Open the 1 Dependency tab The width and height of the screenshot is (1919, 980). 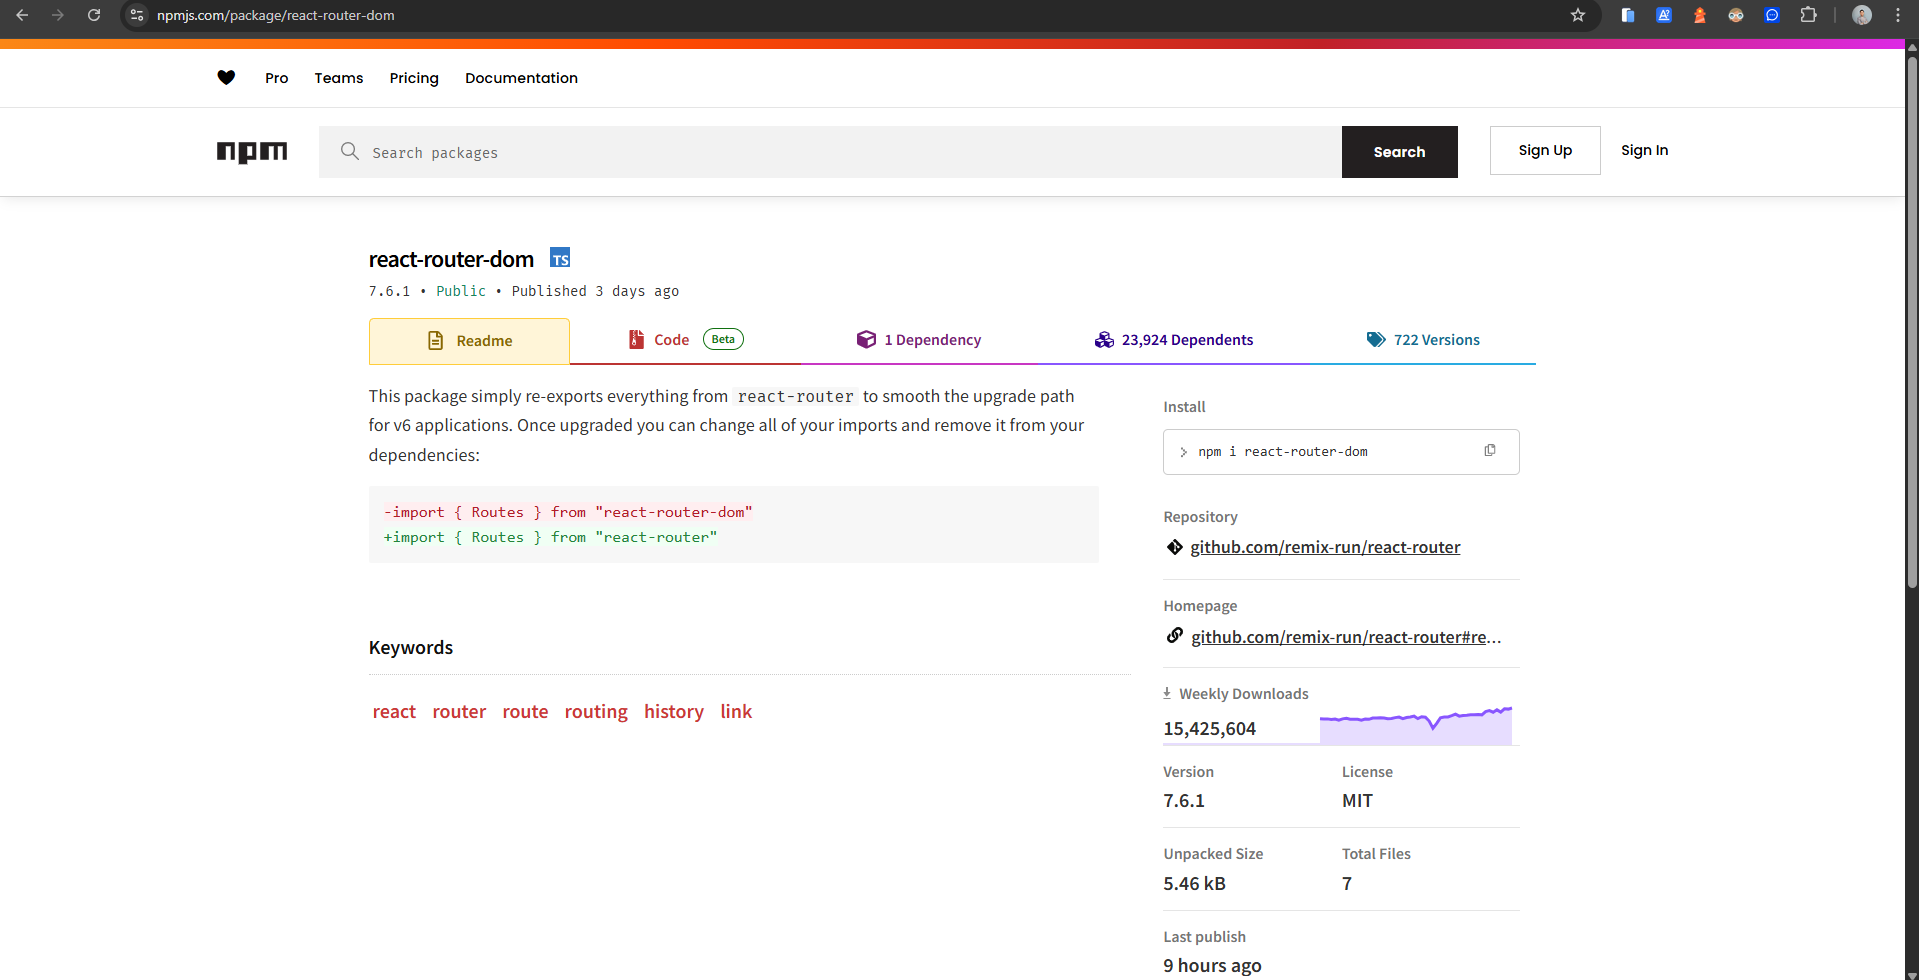coord(919,340)
